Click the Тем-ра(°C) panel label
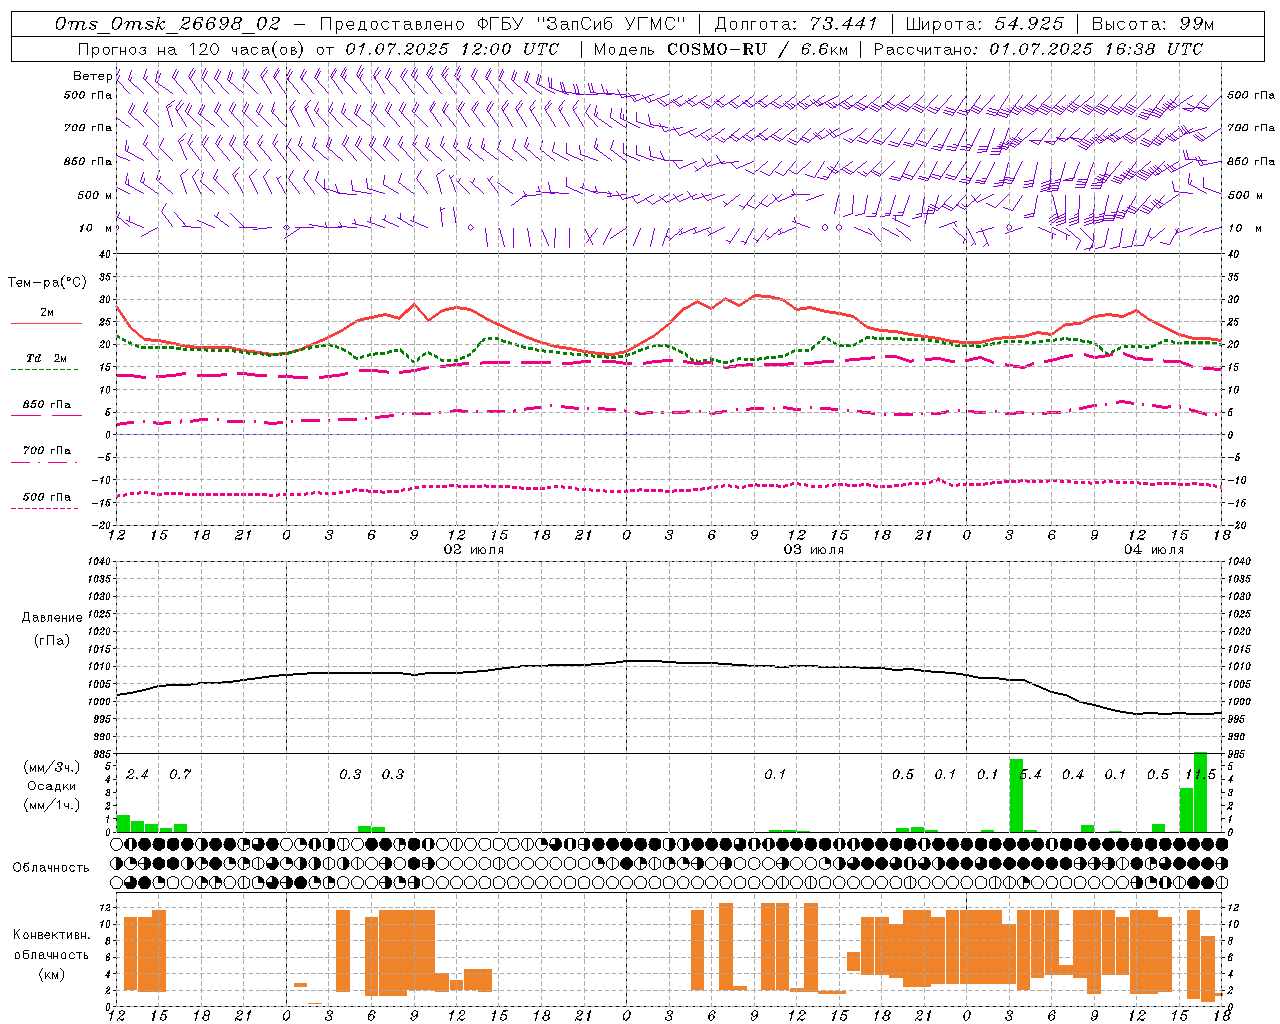Image resolution: width=1280 pixels, height=1024 pixels. tap(47, 283)
